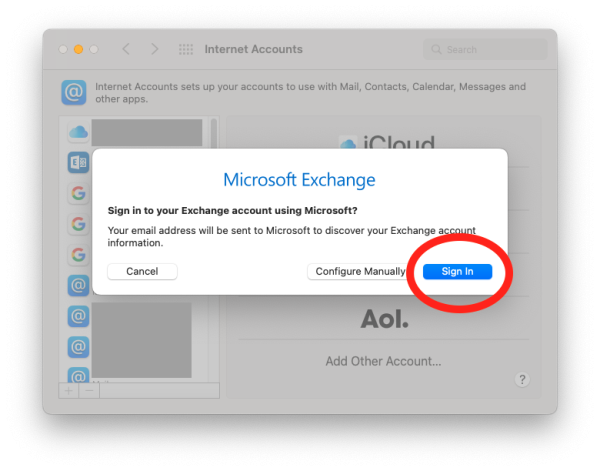Image resolution: width=600 pixels, height=471 pixels.
Task: Go forward with the right chevron
Action: pyautogui.click(x=154, y=49)
